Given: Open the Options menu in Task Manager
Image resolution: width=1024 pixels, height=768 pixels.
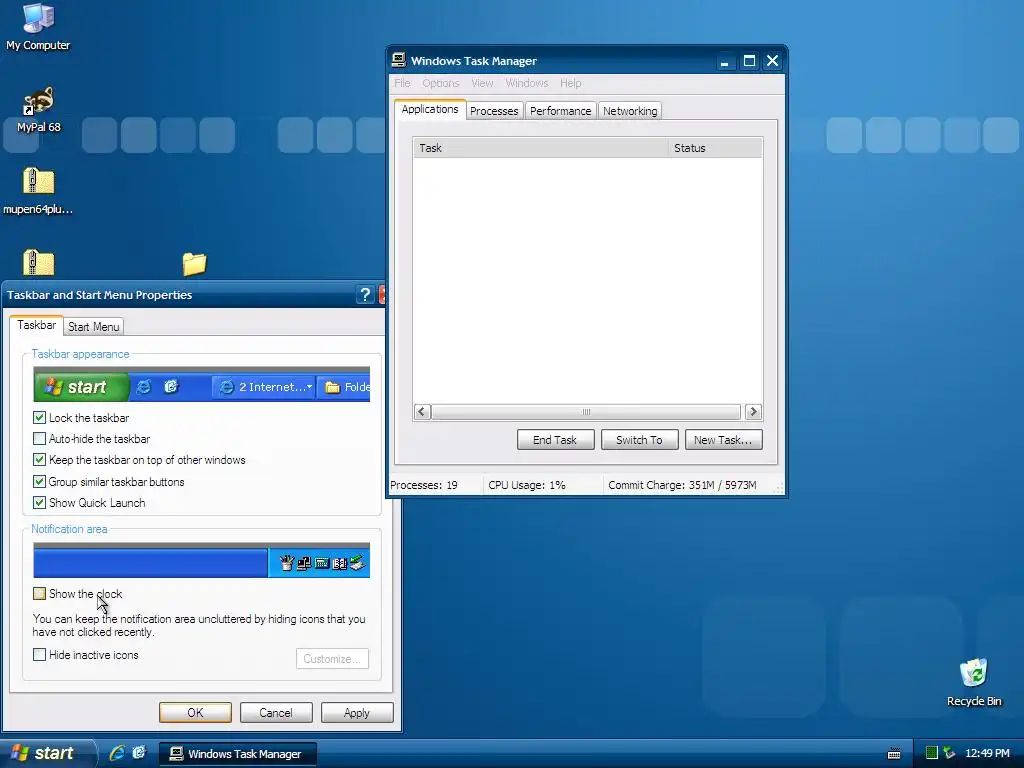Looking at the screenshot, I should pyautogui.click(x=441, y=83).
